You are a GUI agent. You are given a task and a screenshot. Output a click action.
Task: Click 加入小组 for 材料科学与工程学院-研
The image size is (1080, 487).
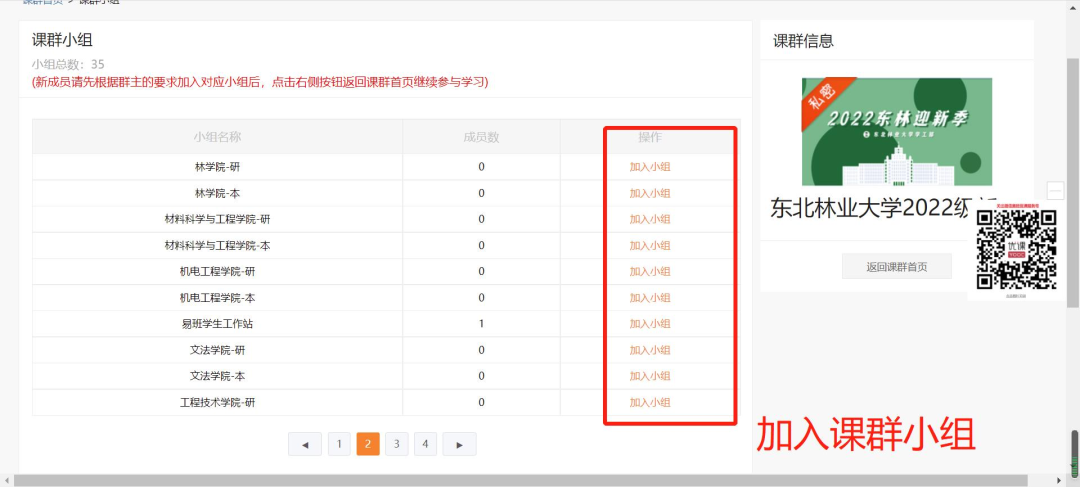pos(650,219)
